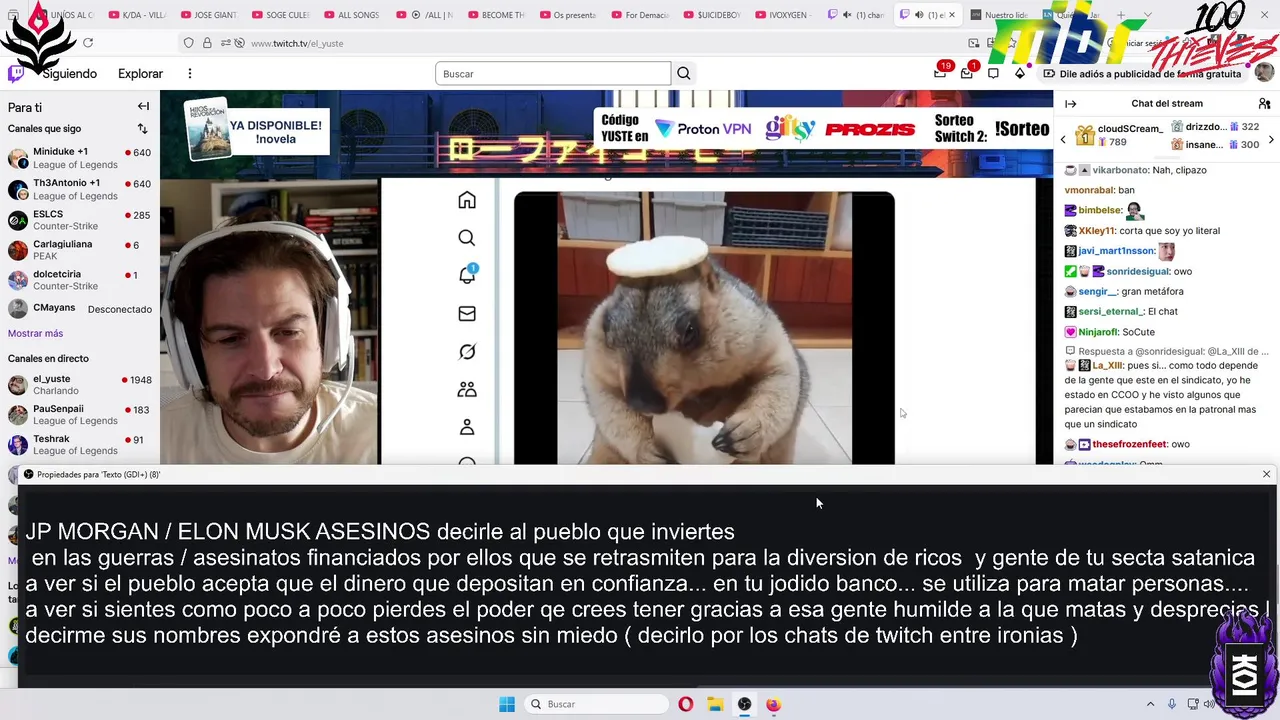Viewport: 1280px width, 720px height.
Task: Focus the Windows taskbar Buscar box
Action: click(x=596, y=704)
